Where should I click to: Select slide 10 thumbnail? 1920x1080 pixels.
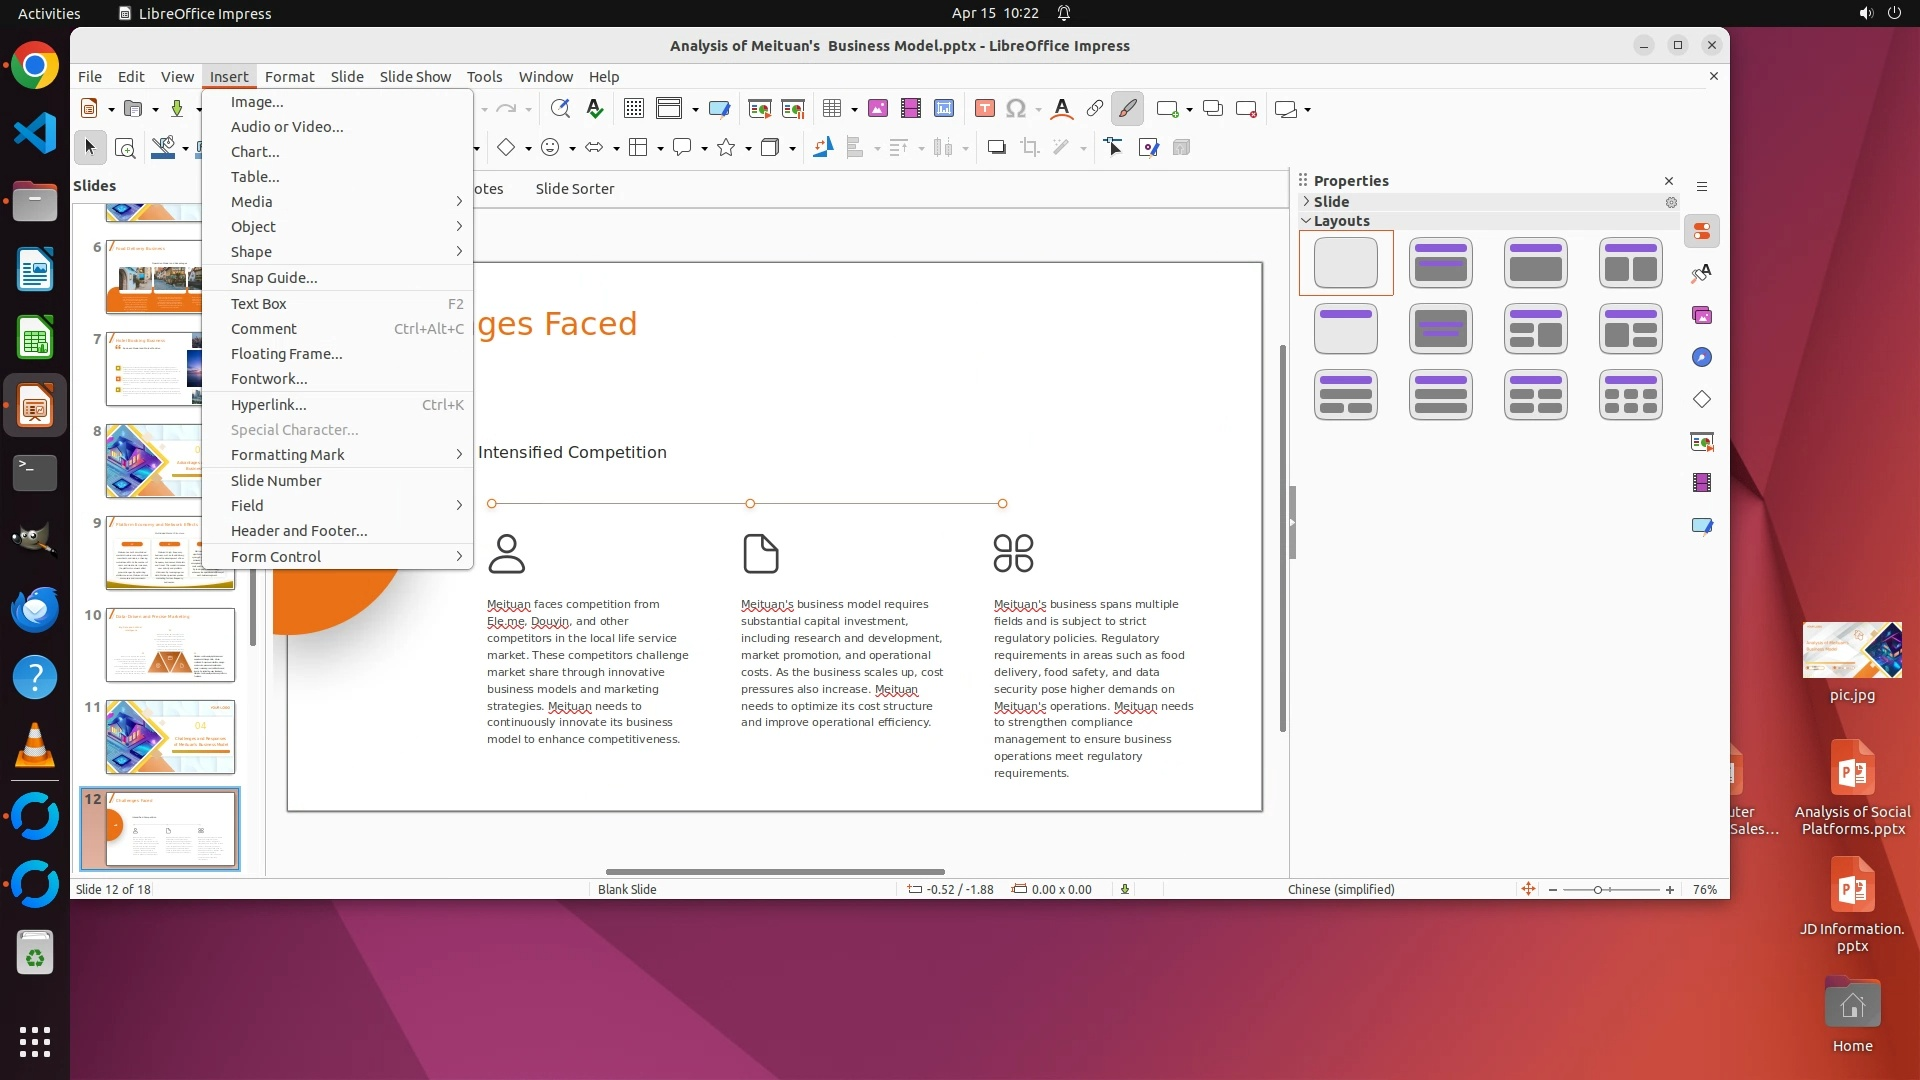click(x=170, y=645)
